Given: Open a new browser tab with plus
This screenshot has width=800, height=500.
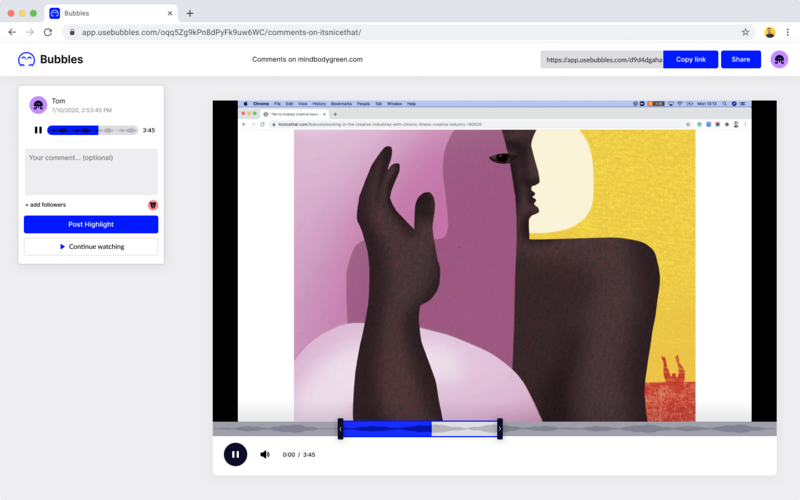Looking at the screenshot, I should click(x=190, y=13).
